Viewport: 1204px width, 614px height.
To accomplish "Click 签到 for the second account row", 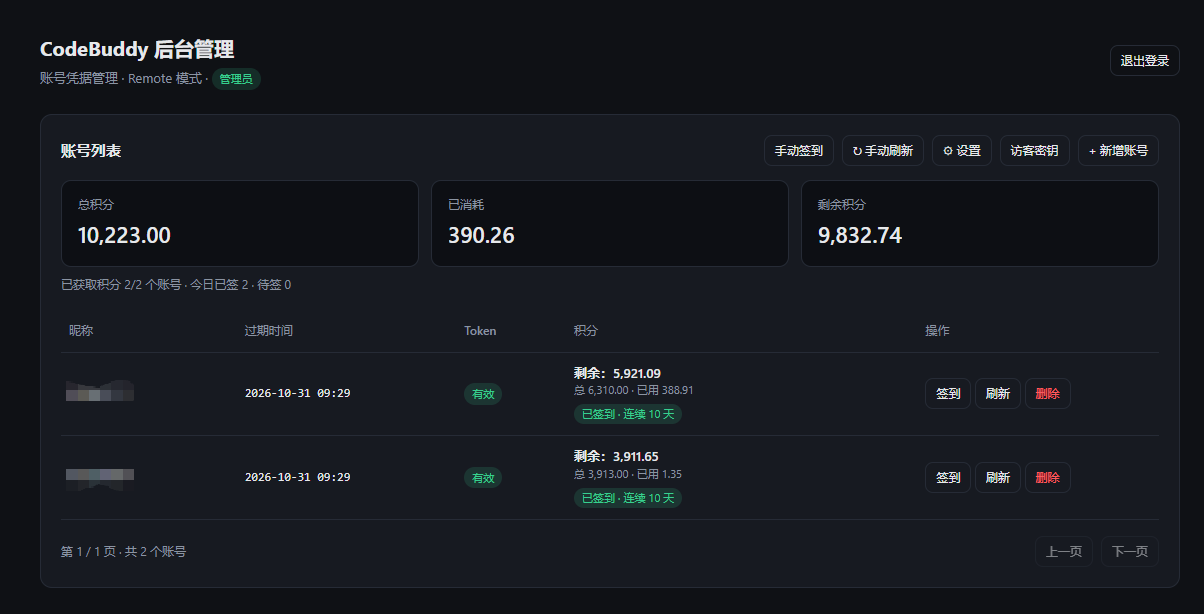I will point(948,478).
